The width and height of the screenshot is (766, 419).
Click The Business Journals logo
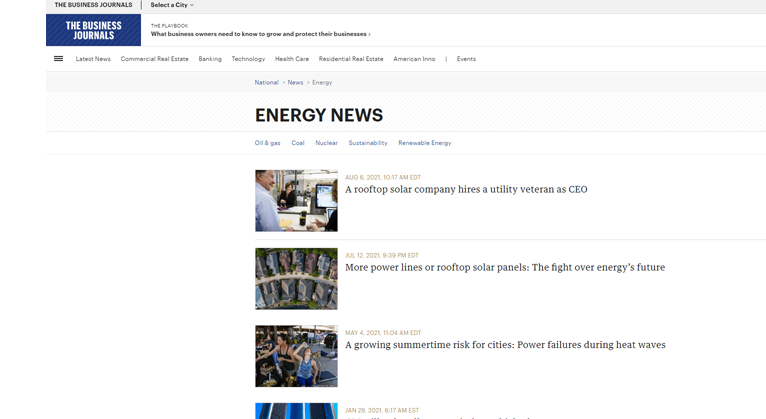(x=93, y=30)
